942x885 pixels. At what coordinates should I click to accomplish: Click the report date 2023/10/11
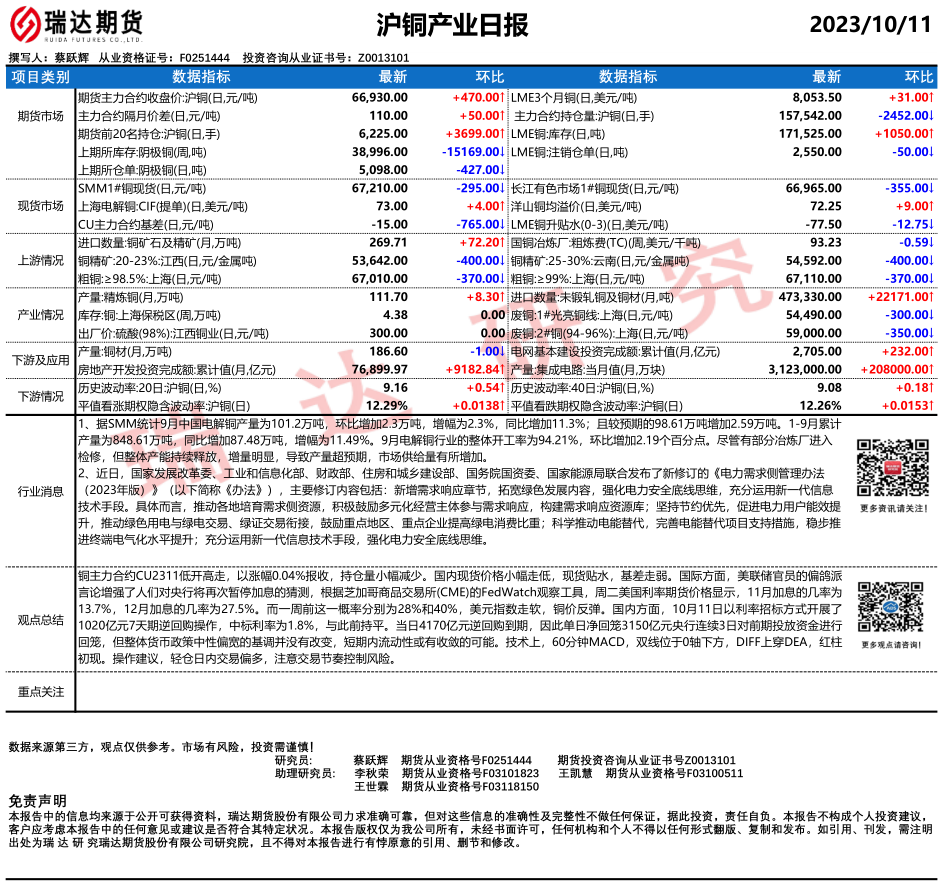(869, 24)
